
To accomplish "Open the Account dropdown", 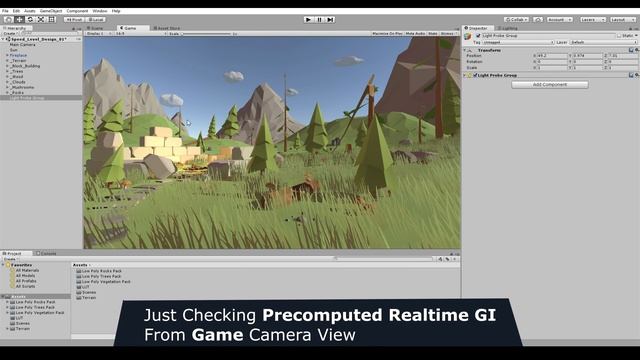I will 559,20.
